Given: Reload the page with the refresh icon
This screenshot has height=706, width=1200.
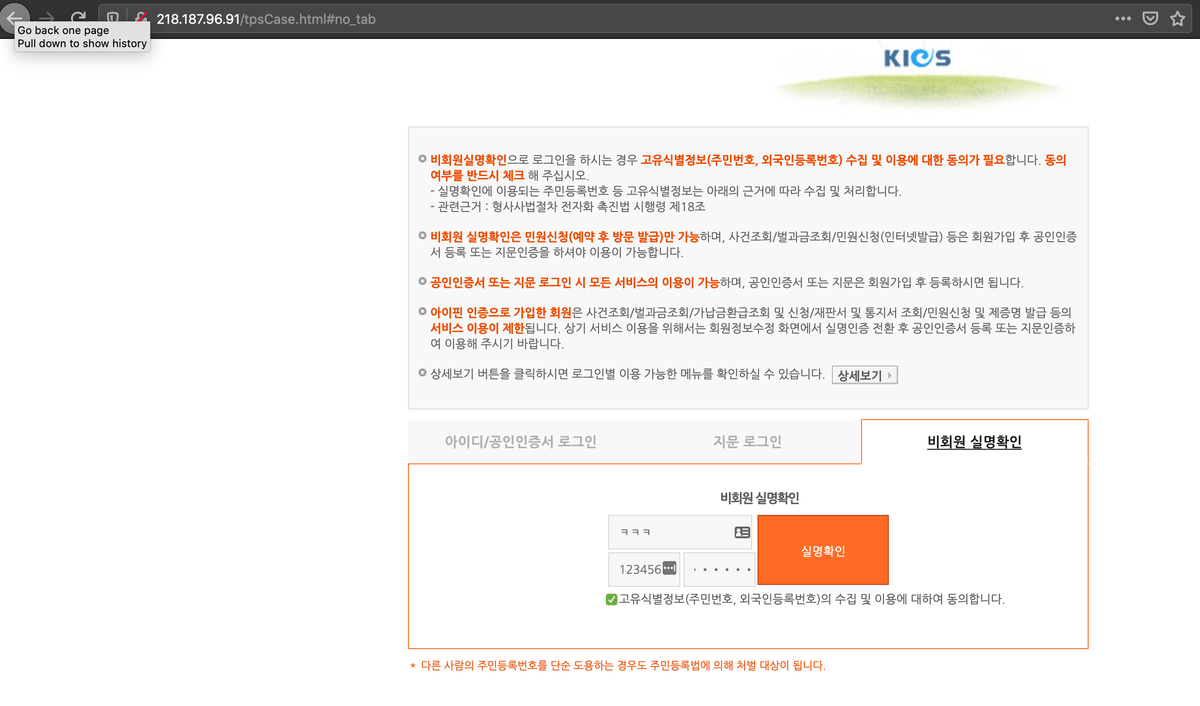Looking at the screenshot, I should point(78,19).
